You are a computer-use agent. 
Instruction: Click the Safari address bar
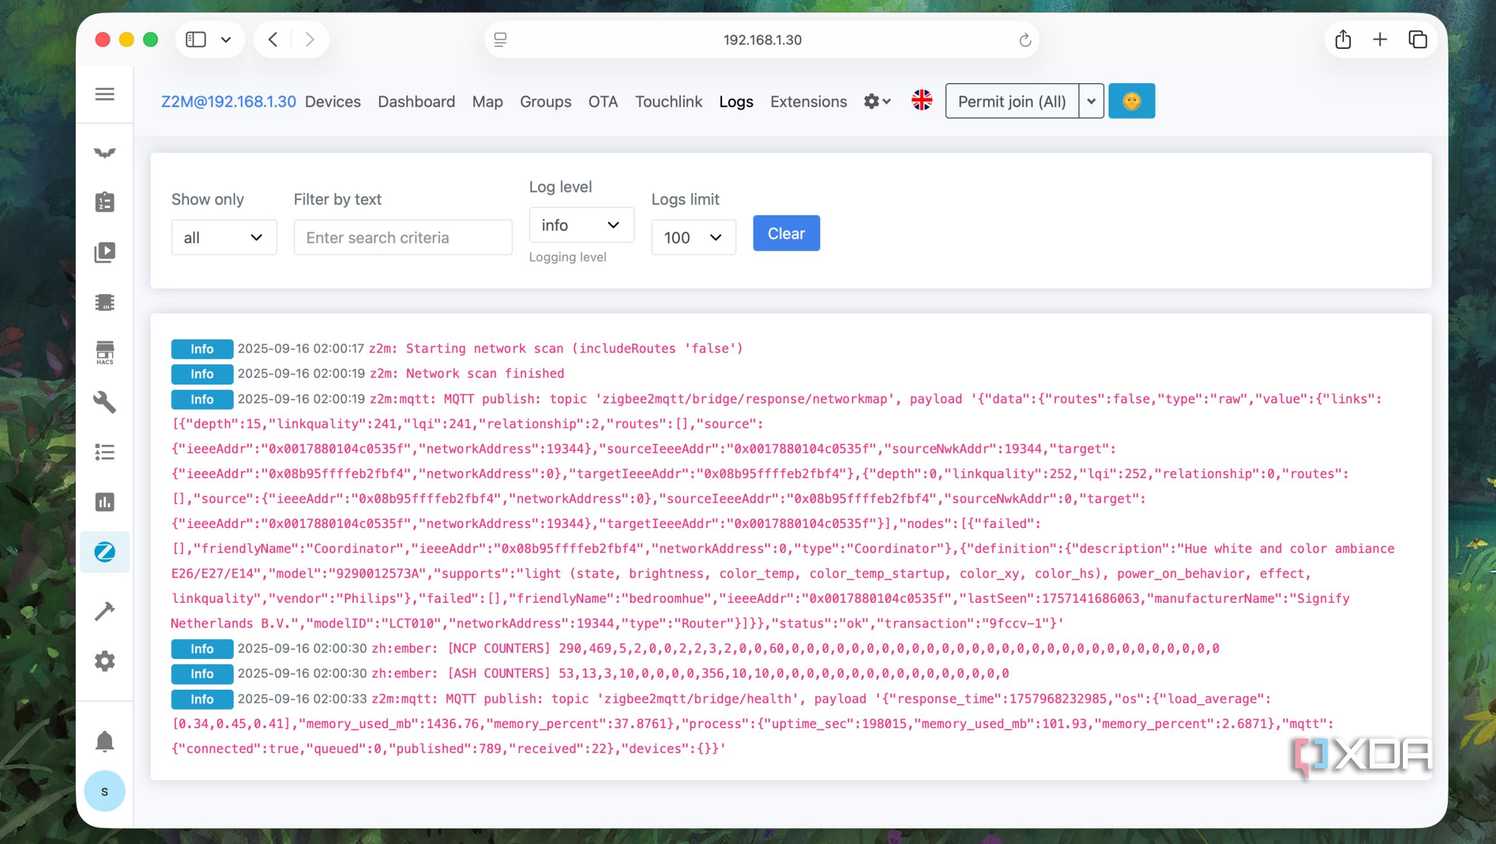tap(762, 40)
